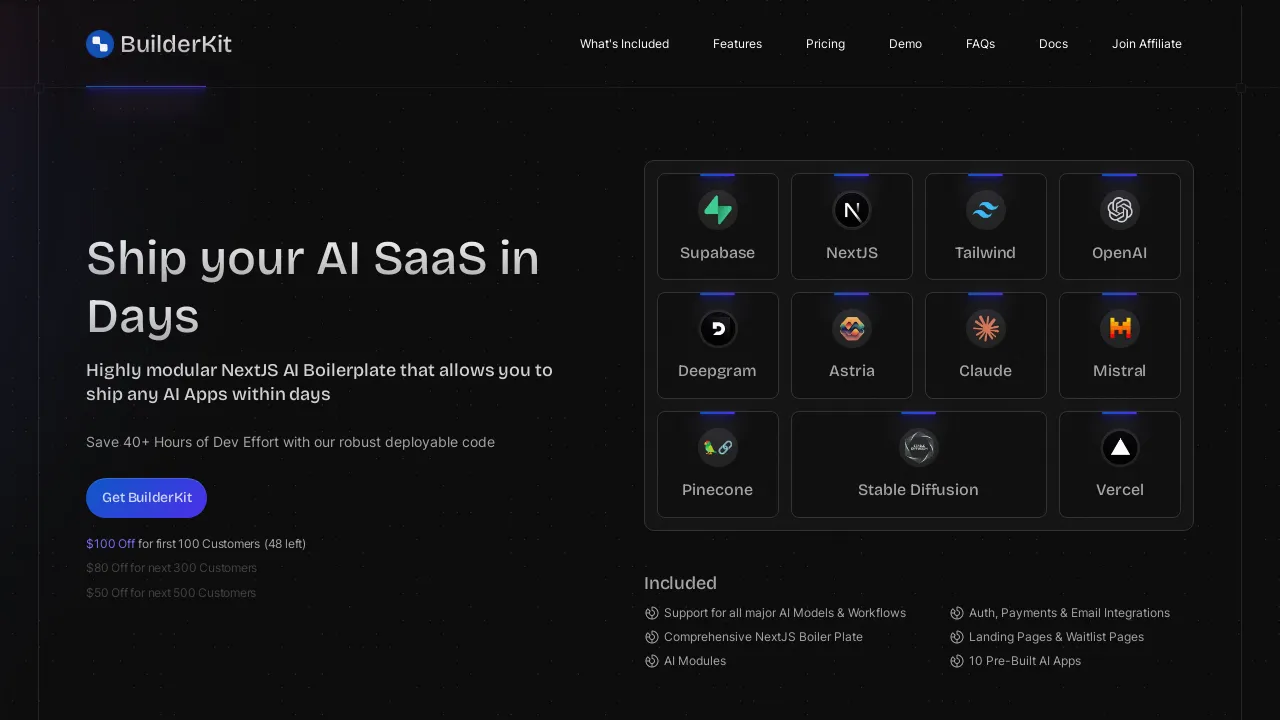This screenshot has height=720, width=1280.
Task: Open the Pricing nav link
Action: [x=825, y=44]
